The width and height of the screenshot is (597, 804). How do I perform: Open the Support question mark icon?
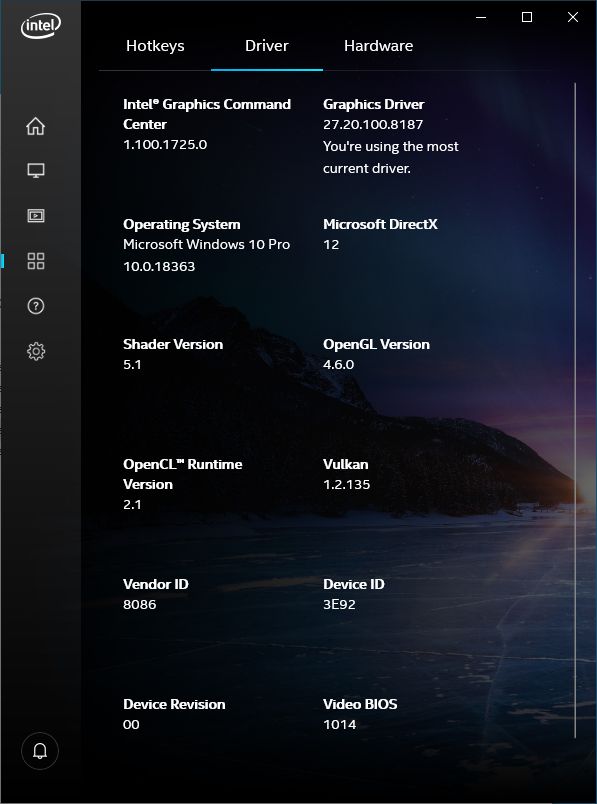[35, 306]
